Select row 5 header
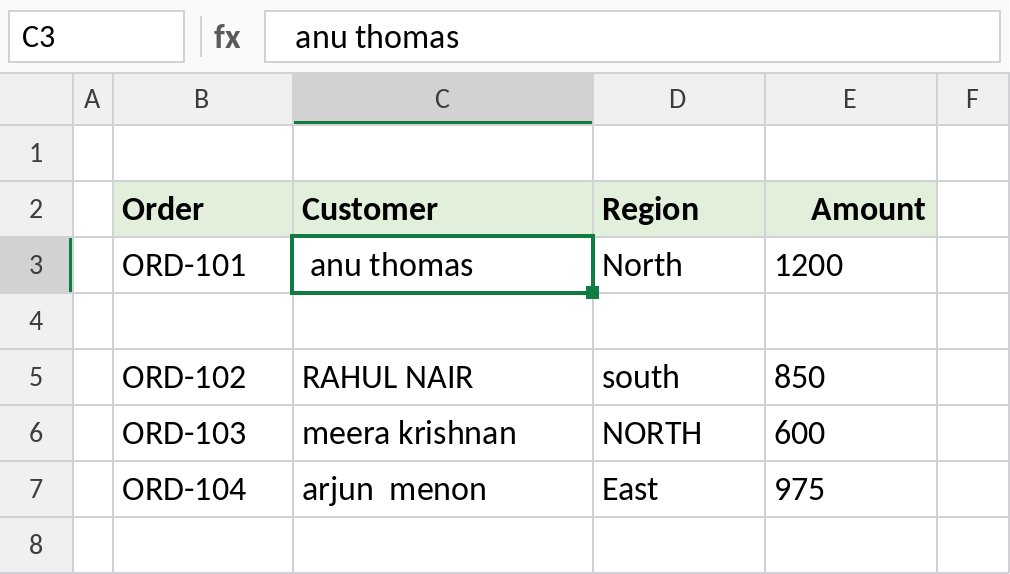The width and height of the screenshot is (1010, 574). tap(36, 378)
